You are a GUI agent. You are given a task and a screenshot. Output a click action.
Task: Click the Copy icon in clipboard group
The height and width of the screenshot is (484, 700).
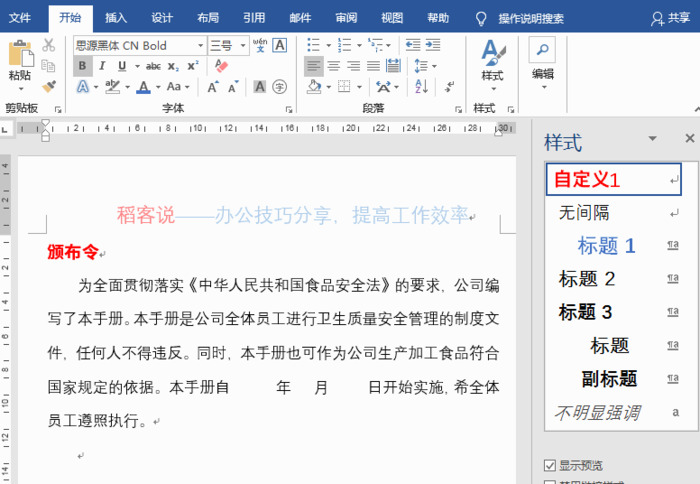click(48, 66)
